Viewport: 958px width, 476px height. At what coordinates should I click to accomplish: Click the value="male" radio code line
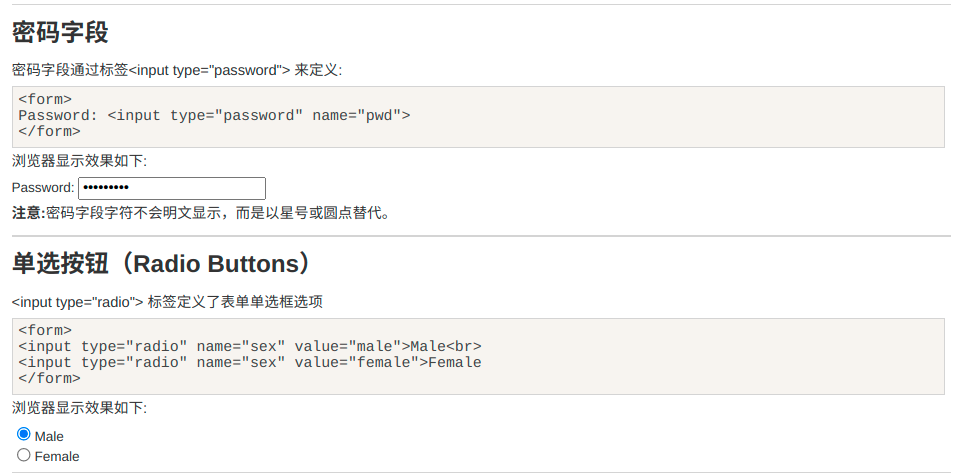click(x=250, y=346)
